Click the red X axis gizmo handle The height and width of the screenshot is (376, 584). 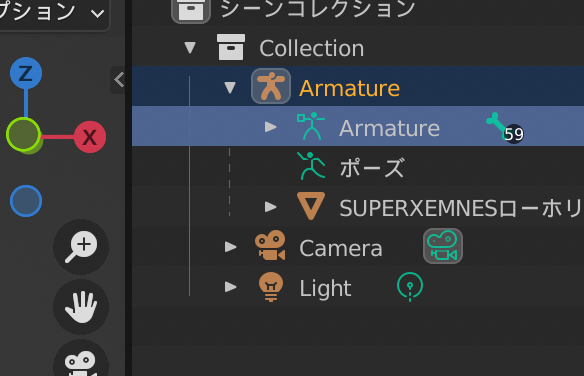pos(90,137)
